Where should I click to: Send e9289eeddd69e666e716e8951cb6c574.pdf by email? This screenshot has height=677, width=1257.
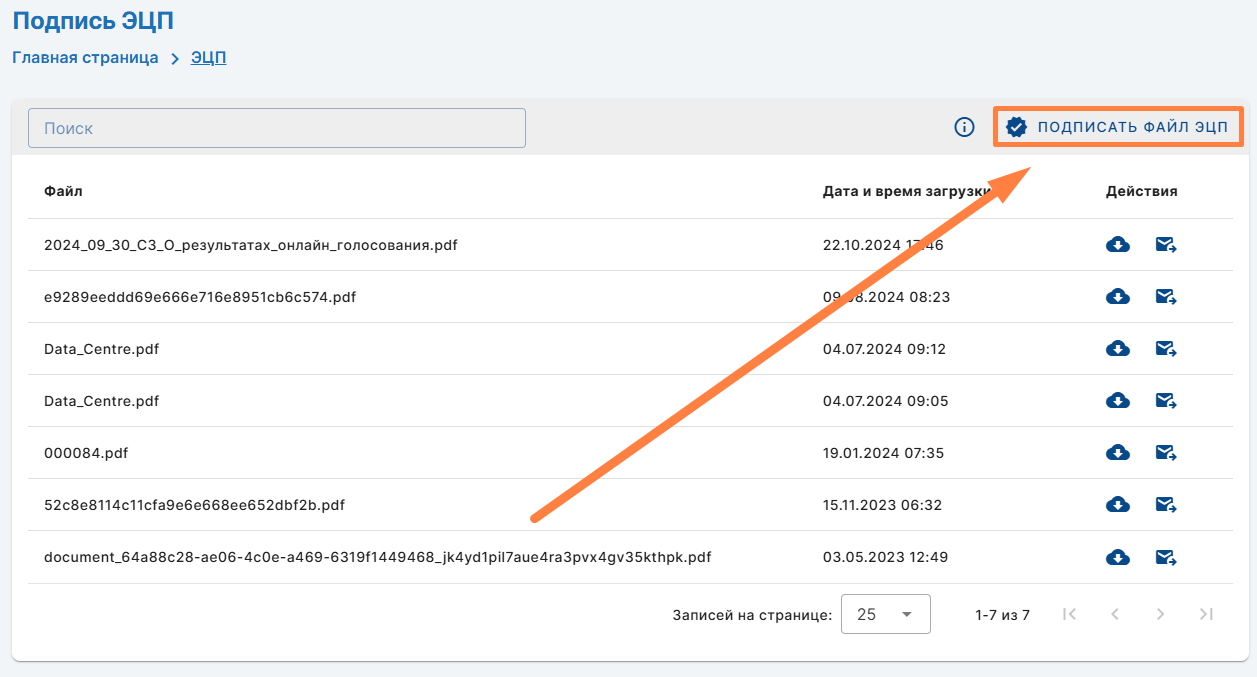click(x=1165, y=296)
